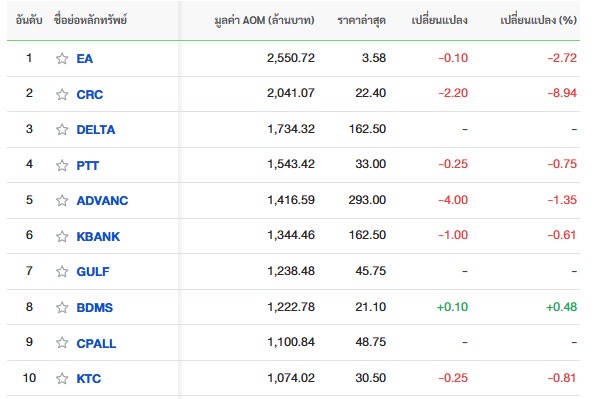Star the ADVANC stock row
600x399 pixels.
tap(62, 200)
